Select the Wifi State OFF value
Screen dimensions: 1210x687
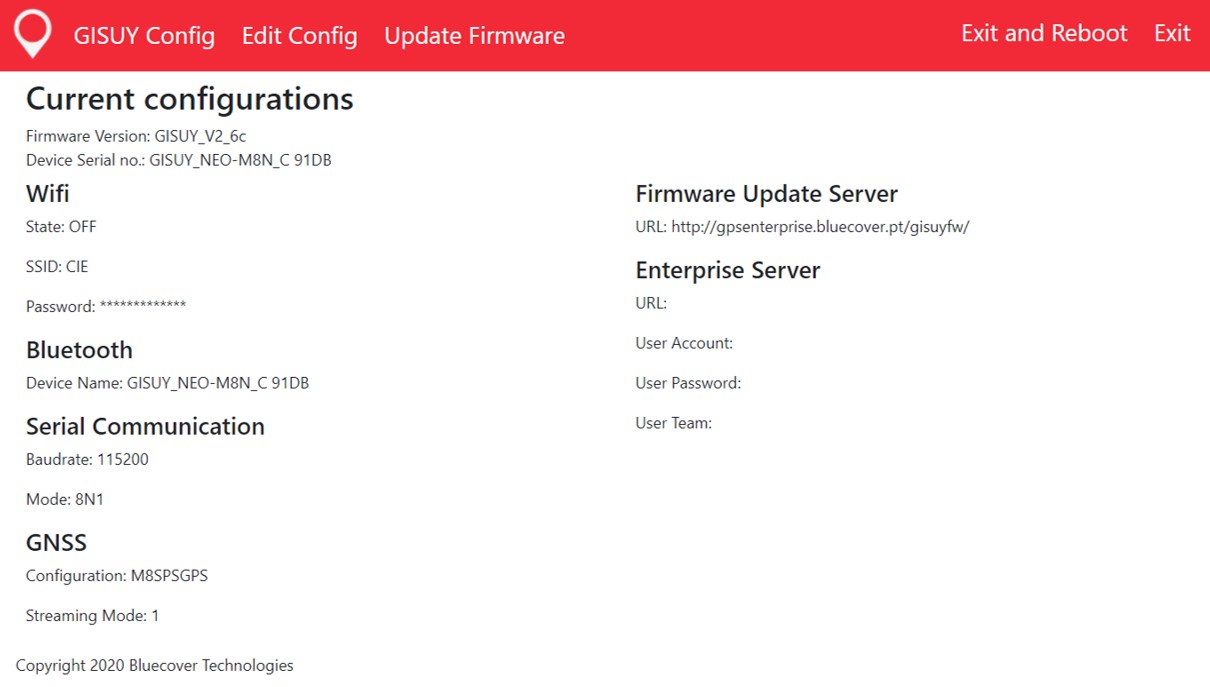[x=60, y=227]
